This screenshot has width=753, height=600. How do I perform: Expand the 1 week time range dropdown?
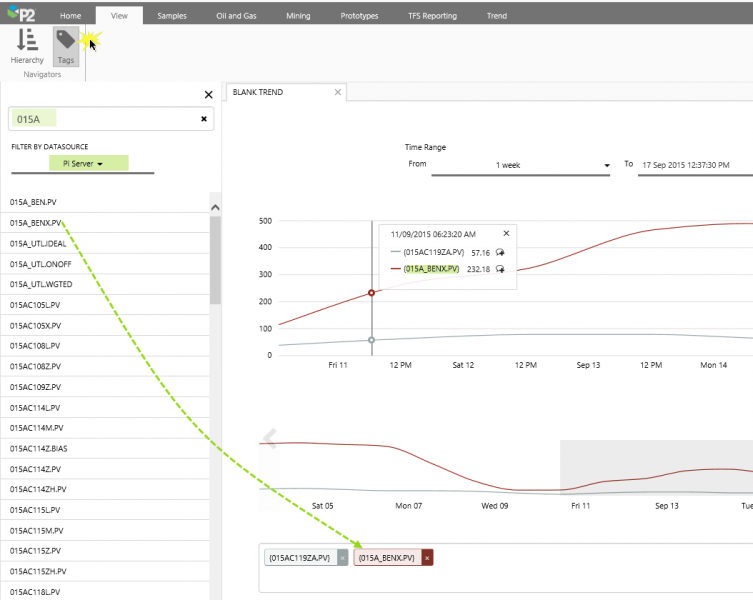(x=520, y=165)
